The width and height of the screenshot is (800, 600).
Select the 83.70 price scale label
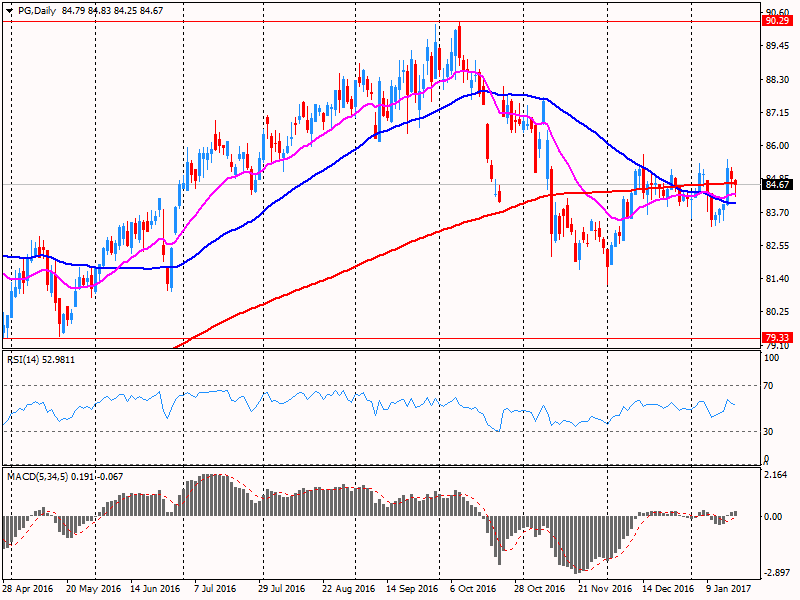pos(778,212)
